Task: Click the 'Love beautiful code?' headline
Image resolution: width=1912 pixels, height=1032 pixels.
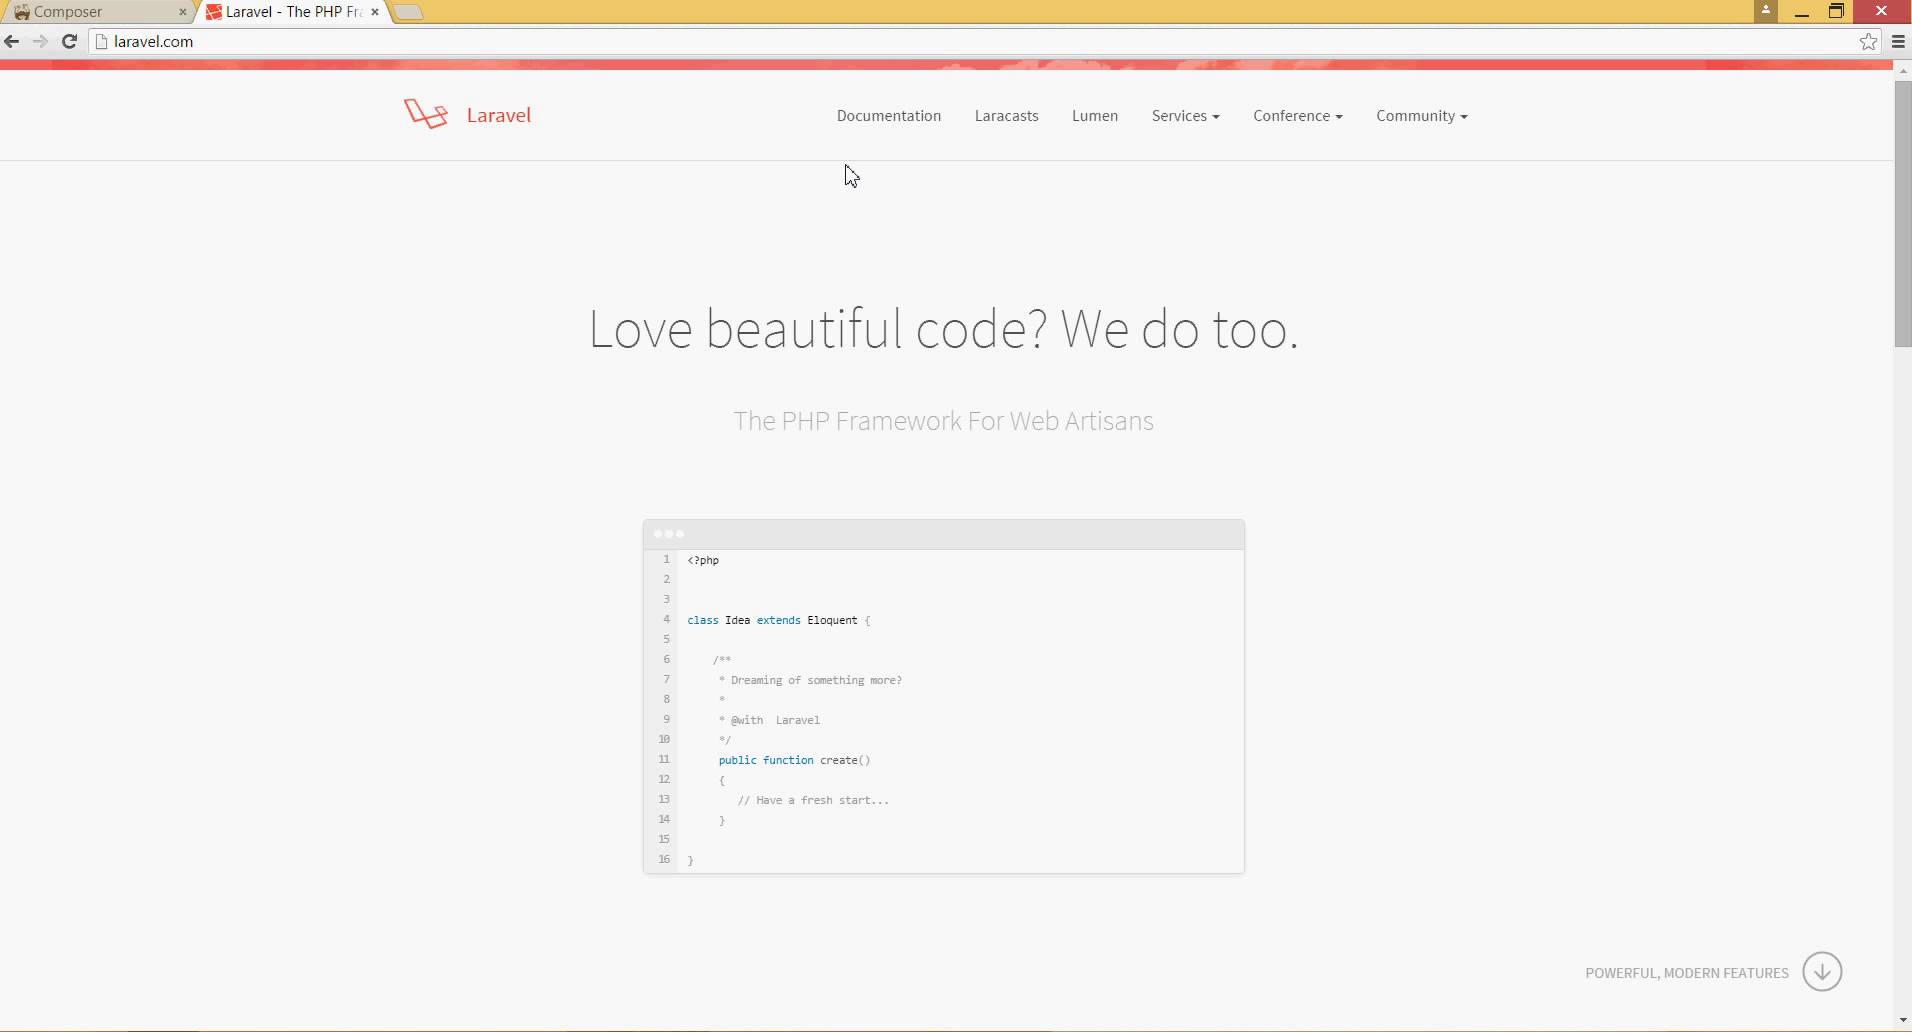Action: coord(943,329)
